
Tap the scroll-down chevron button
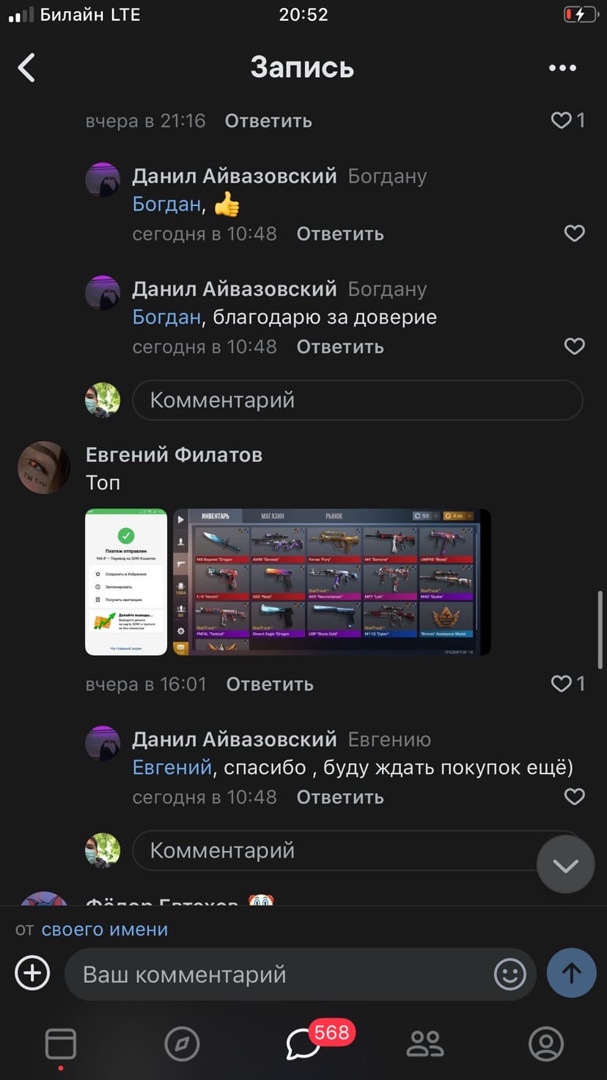pos(566,864)
